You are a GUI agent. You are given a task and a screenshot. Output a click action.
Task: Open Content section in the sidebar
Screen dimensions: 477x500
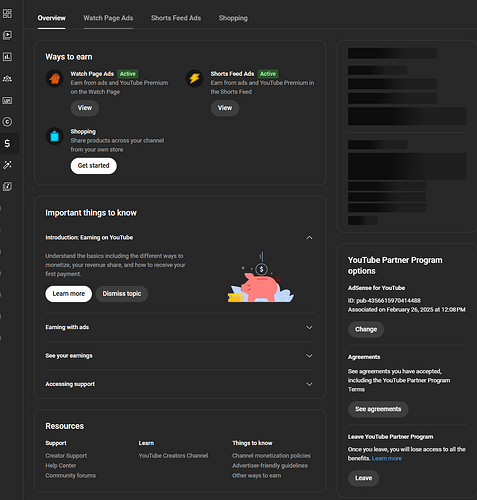(7, 35)
